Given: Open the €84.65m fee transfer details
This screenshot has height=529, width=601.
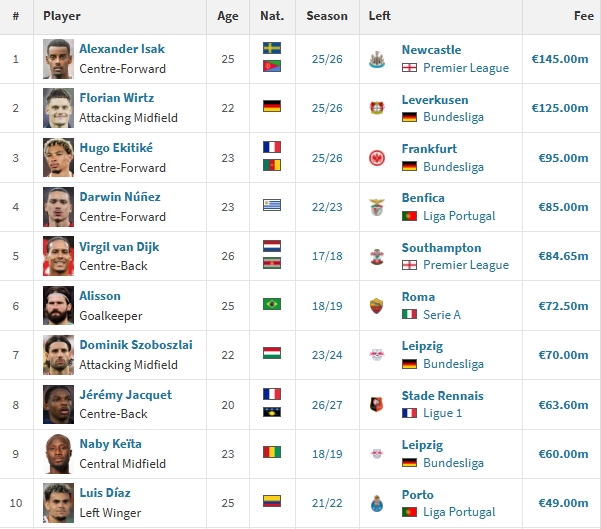Looking at the screenshot, I should [x=563, y=256].
